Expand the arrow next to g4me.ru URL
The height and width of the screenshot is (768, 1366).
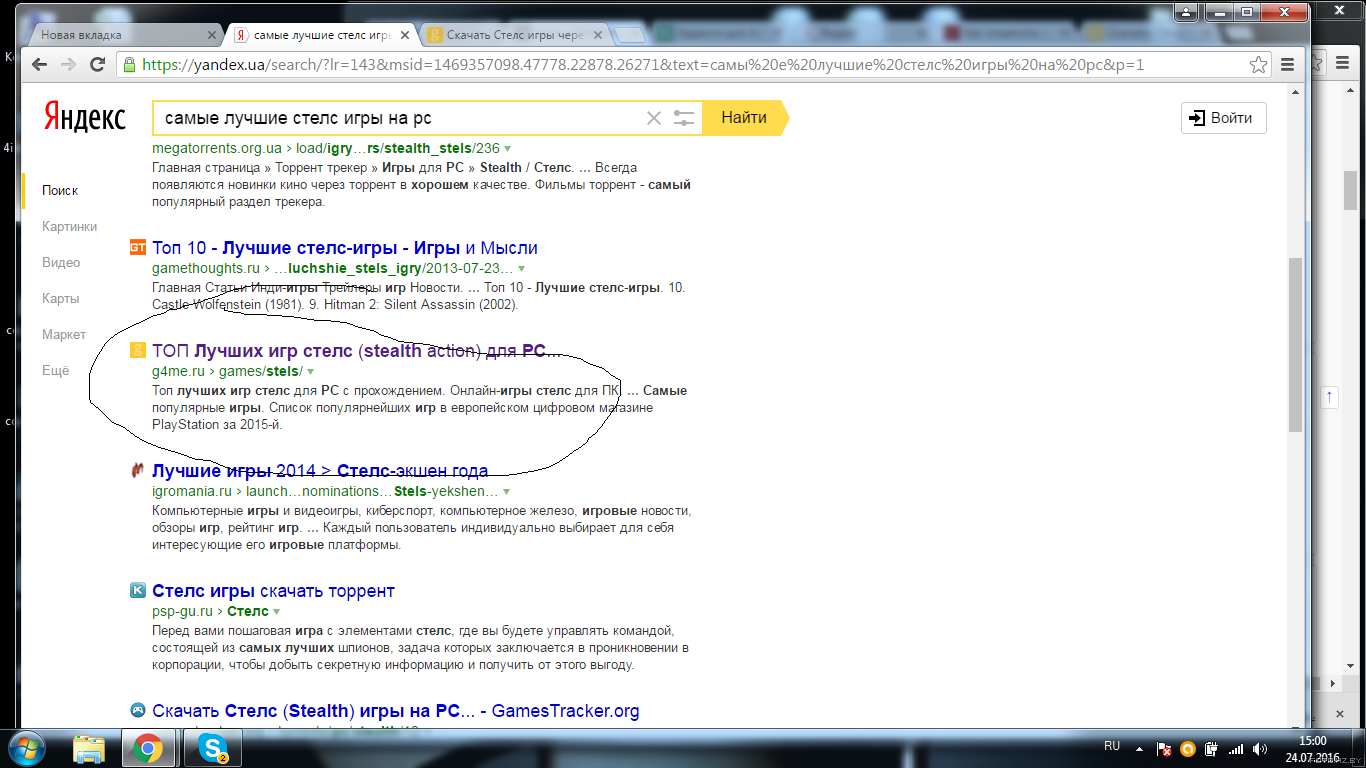pyautogui.click(x=310, y=372)
